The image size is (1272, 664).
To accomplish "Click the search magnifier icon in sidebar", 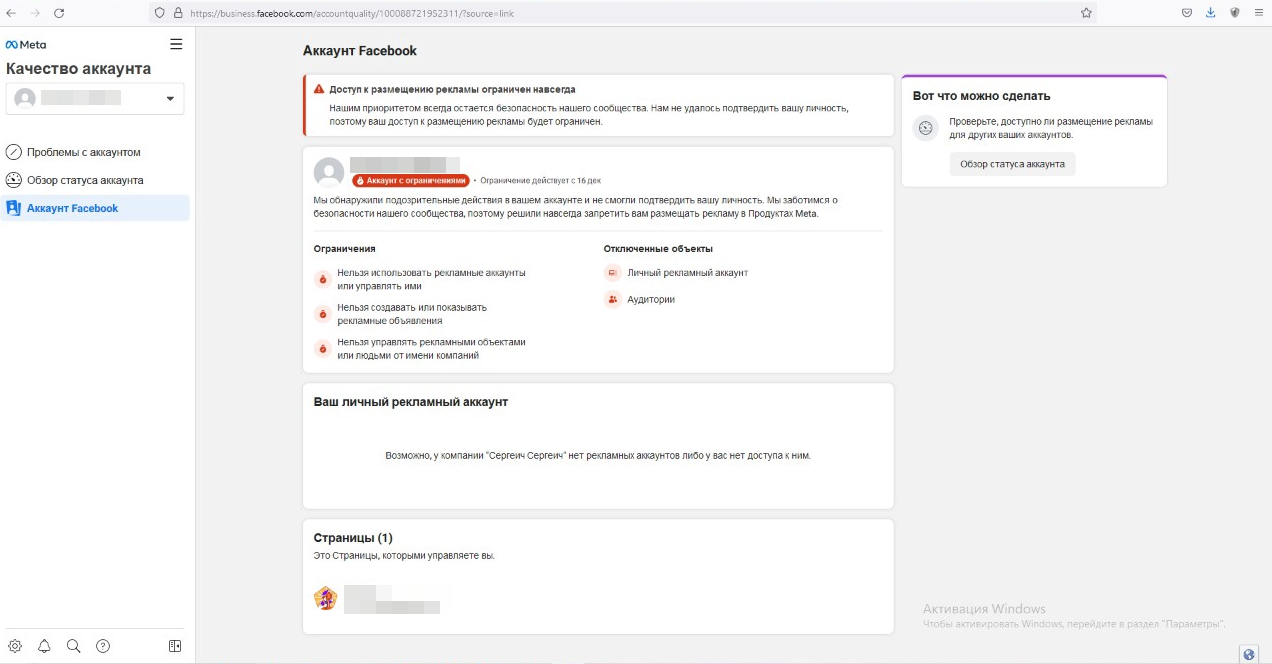I will (73, 646).
